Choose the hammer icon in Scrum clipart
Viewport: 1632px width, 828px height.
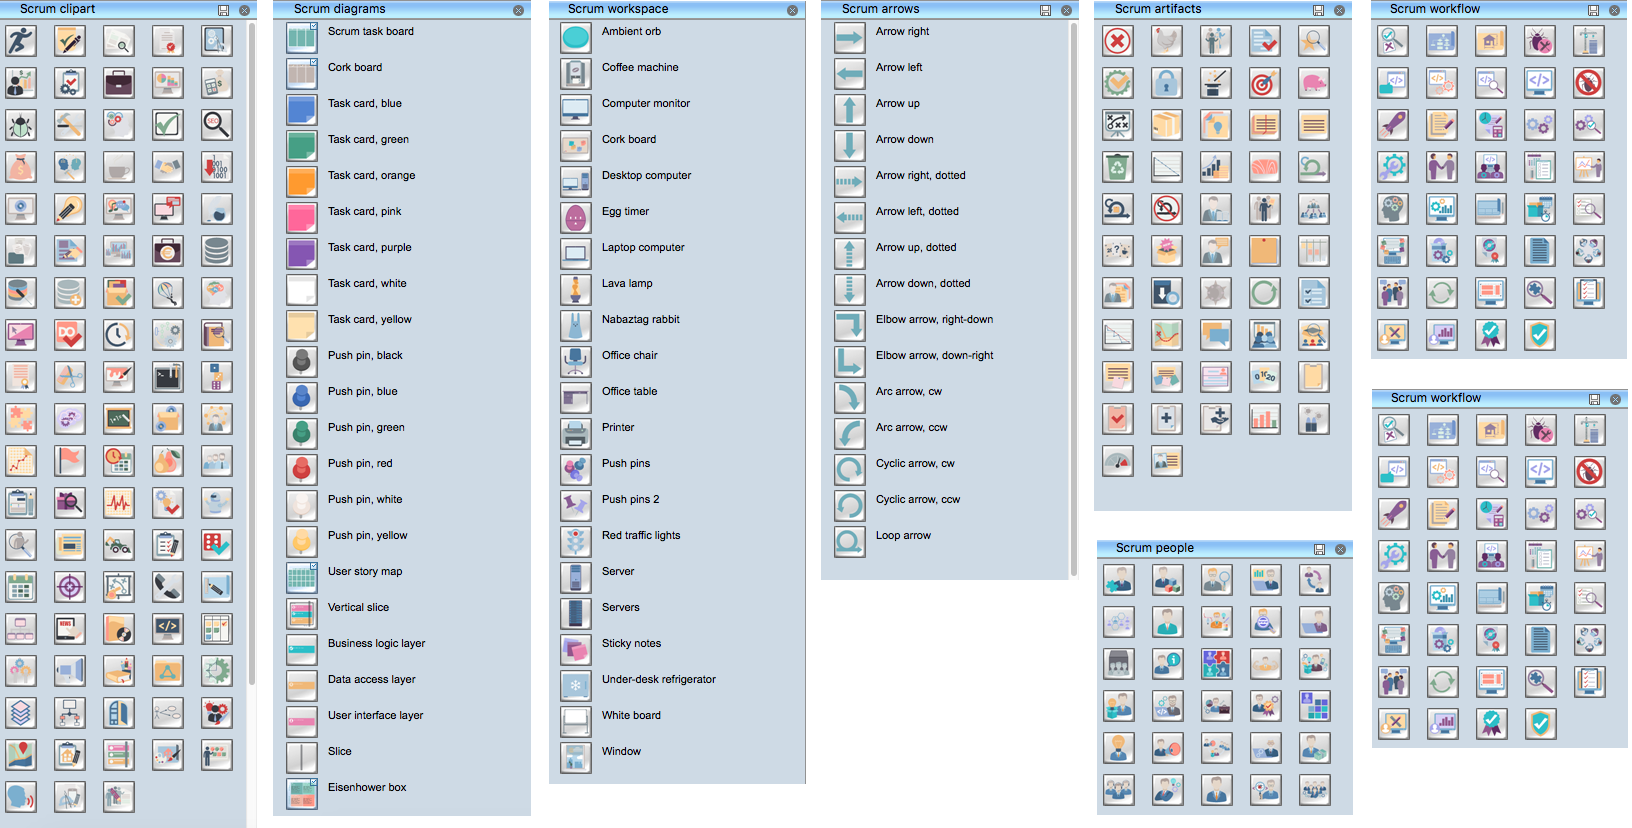click(70, 125)
